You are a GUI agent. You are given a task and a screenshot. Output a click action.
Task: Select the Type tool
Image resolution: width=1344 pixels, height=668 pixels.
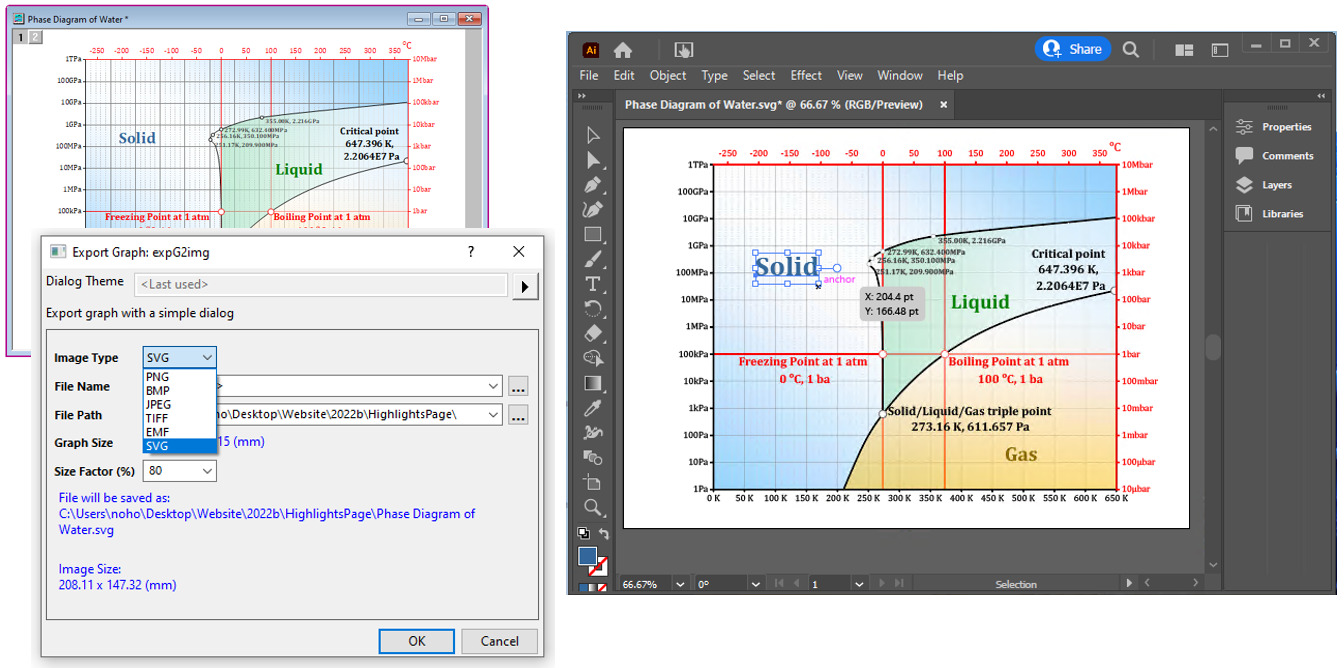pos(593,284)
